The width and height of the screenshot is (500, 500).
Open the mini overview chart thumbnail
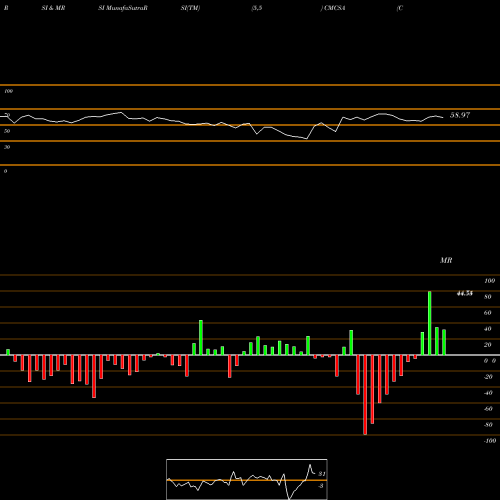(x=247, y=479)
